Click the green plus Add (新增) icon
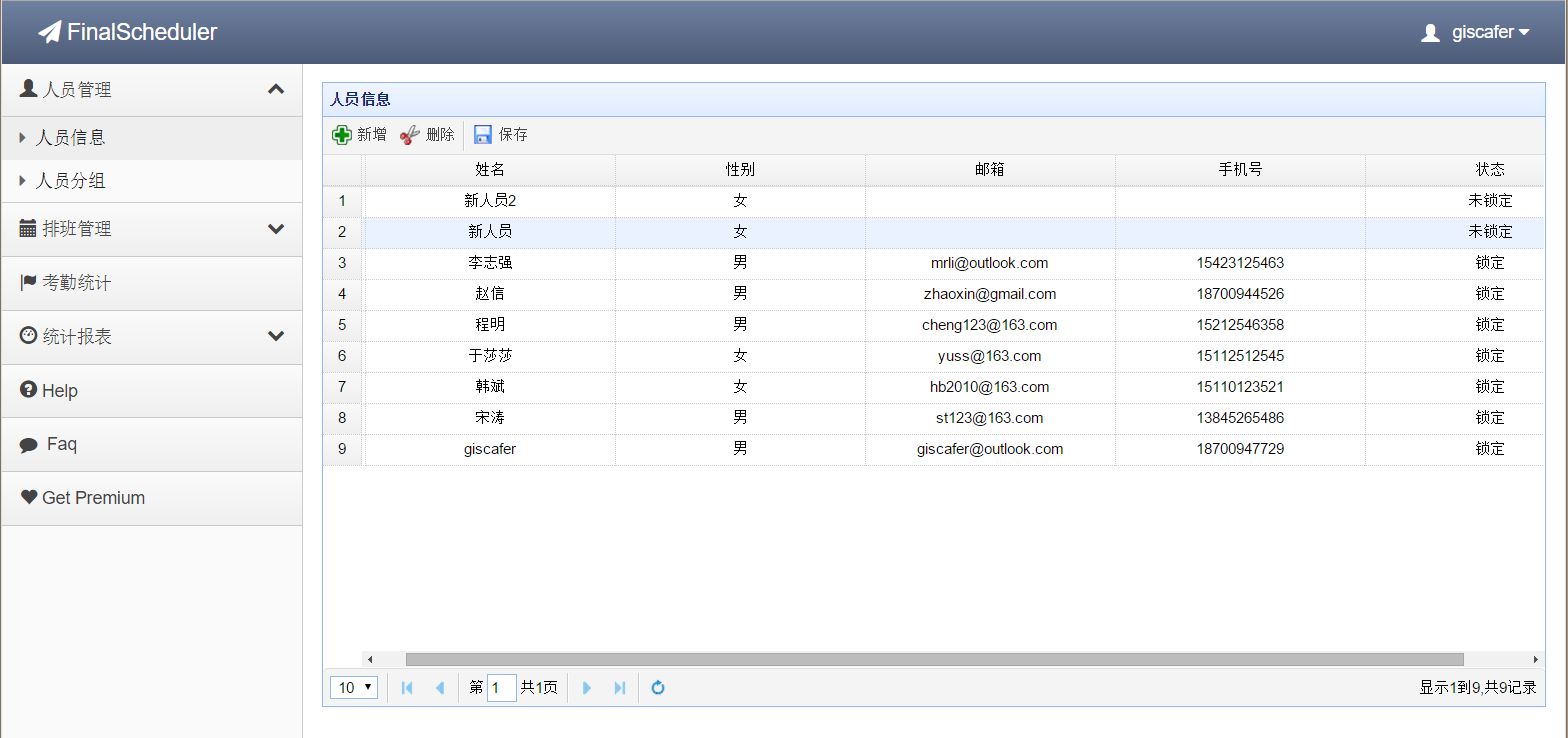 (x=342, y=135)
